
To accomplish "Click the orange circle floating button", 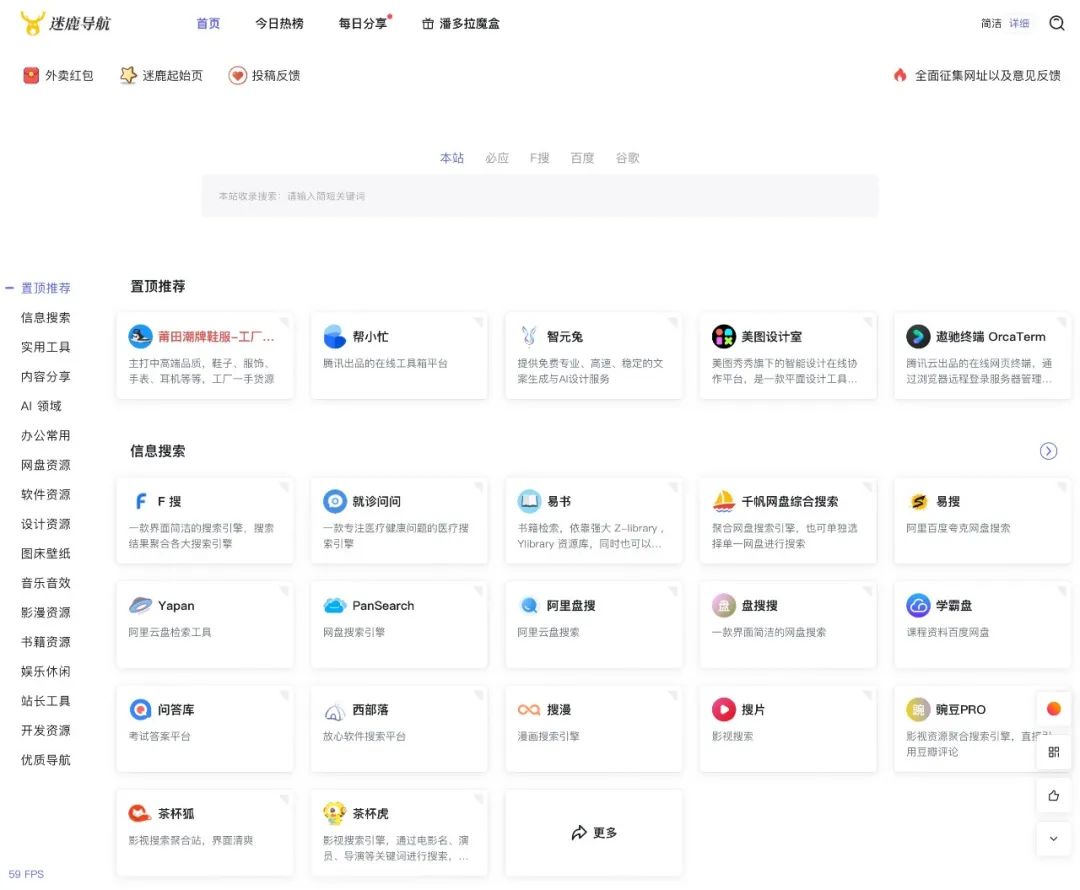I will (x=1054, y=708).
